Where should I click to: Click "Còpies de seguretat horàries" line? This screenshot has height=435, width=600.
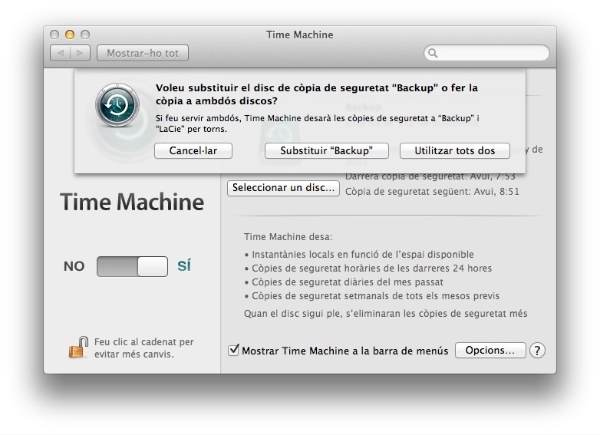372,268
